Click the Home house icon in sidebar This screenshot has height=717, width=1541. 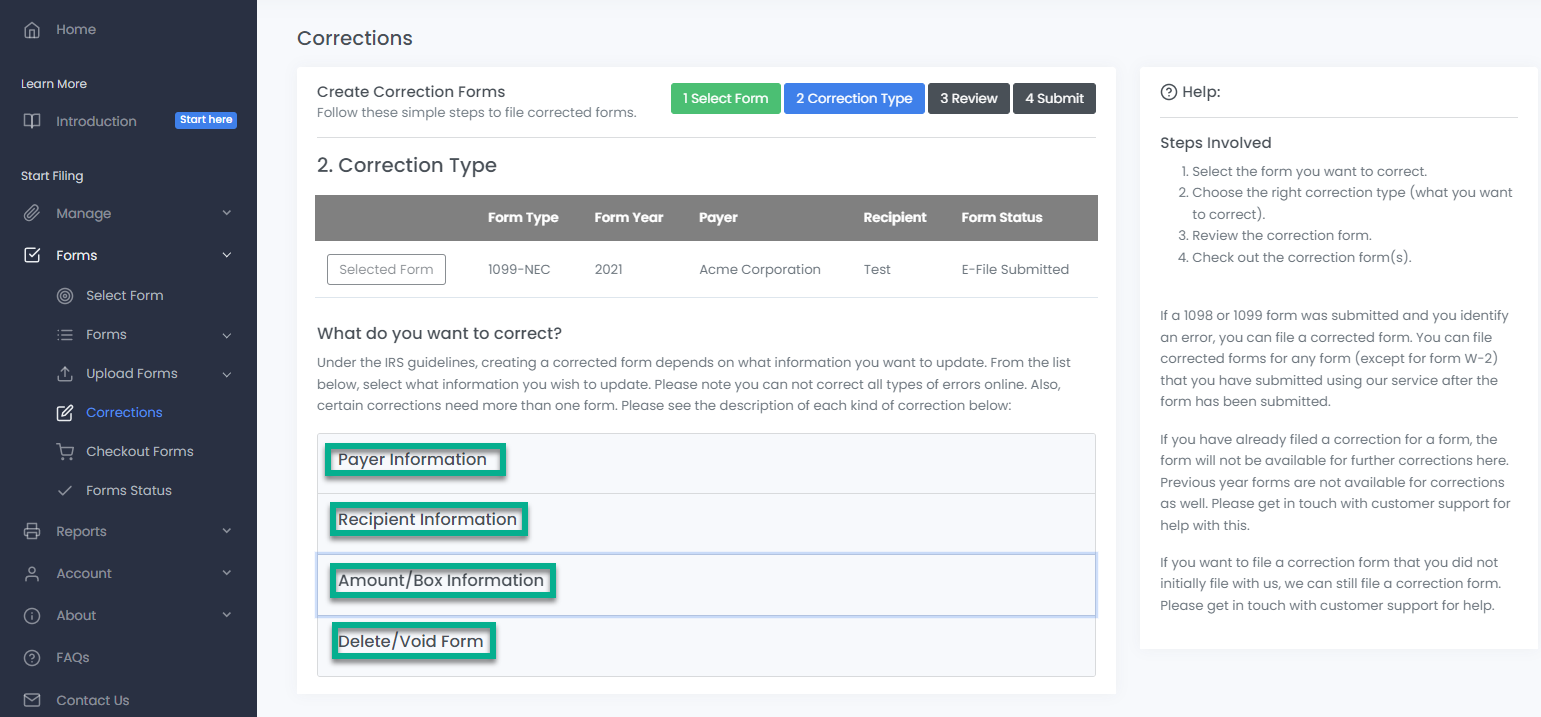coord(32,30)
